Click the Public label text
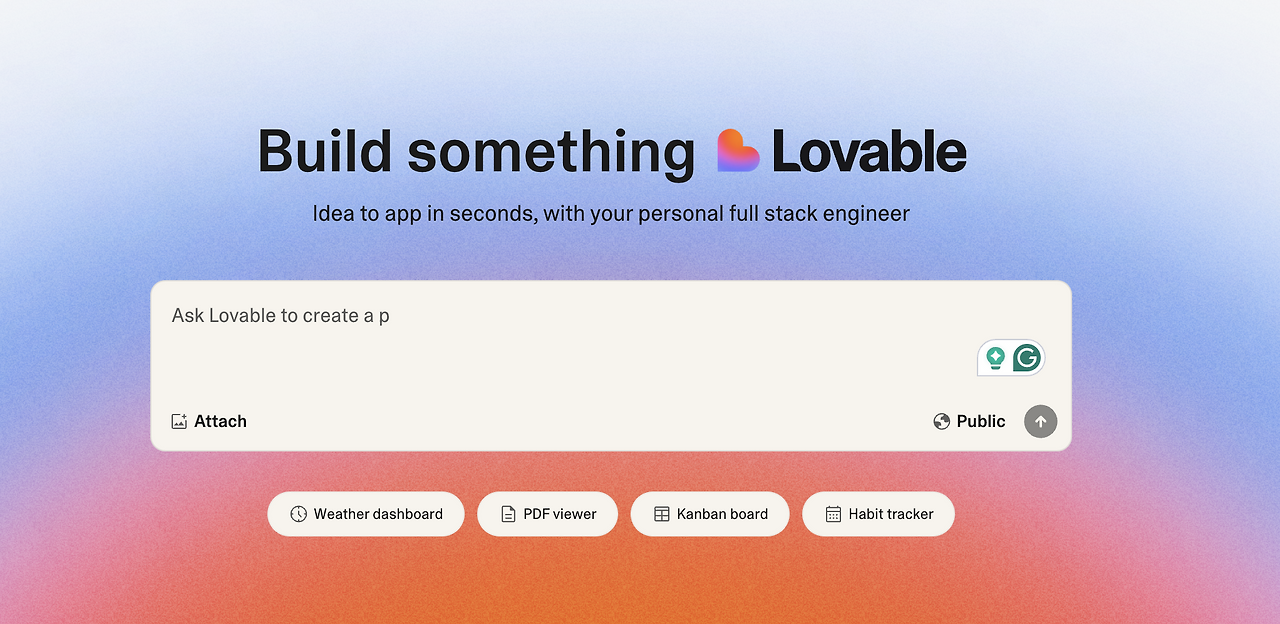Image resolution: width=1280 pixels, height=624 pixels. pos(981,421)
